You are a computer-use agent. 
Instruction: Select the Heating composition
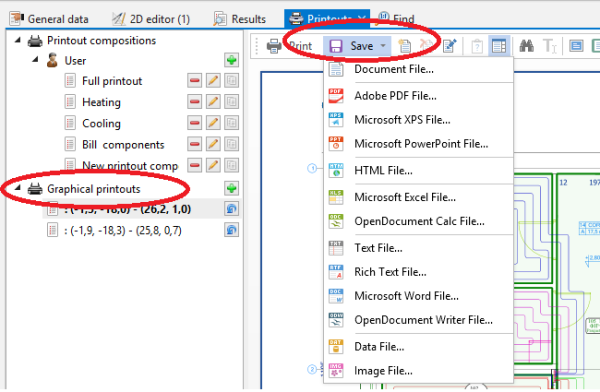(x=101, y=102)
